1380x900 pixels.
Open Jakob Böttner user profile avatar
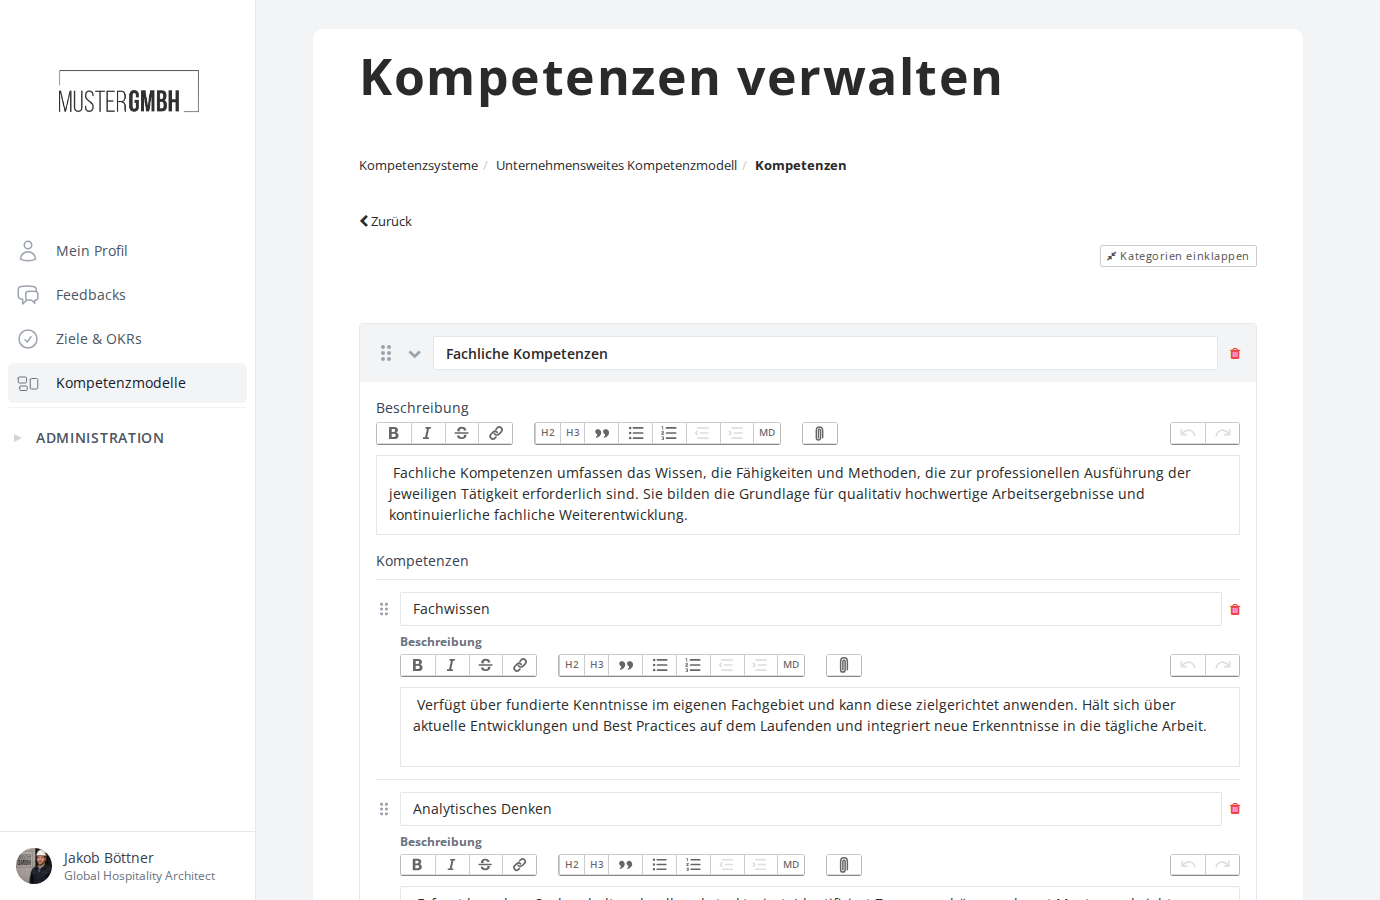point(34,866)
